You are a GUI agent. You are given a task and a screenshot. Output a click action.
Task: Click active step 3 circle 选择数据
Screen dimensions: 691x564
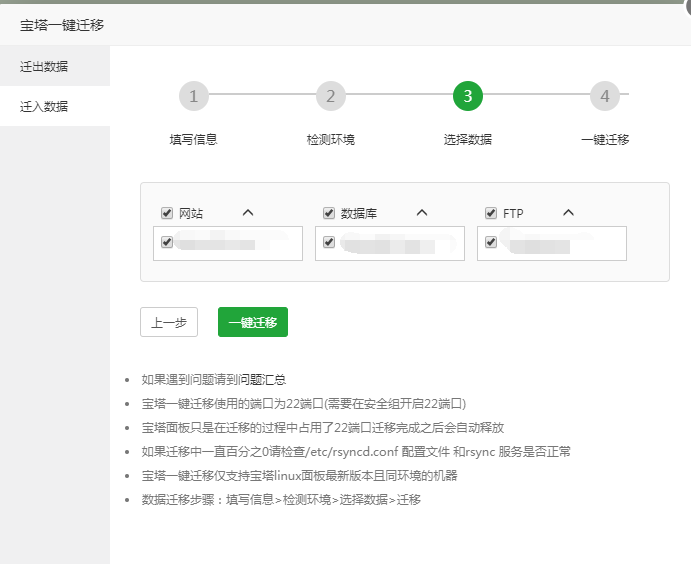[468, 96]
